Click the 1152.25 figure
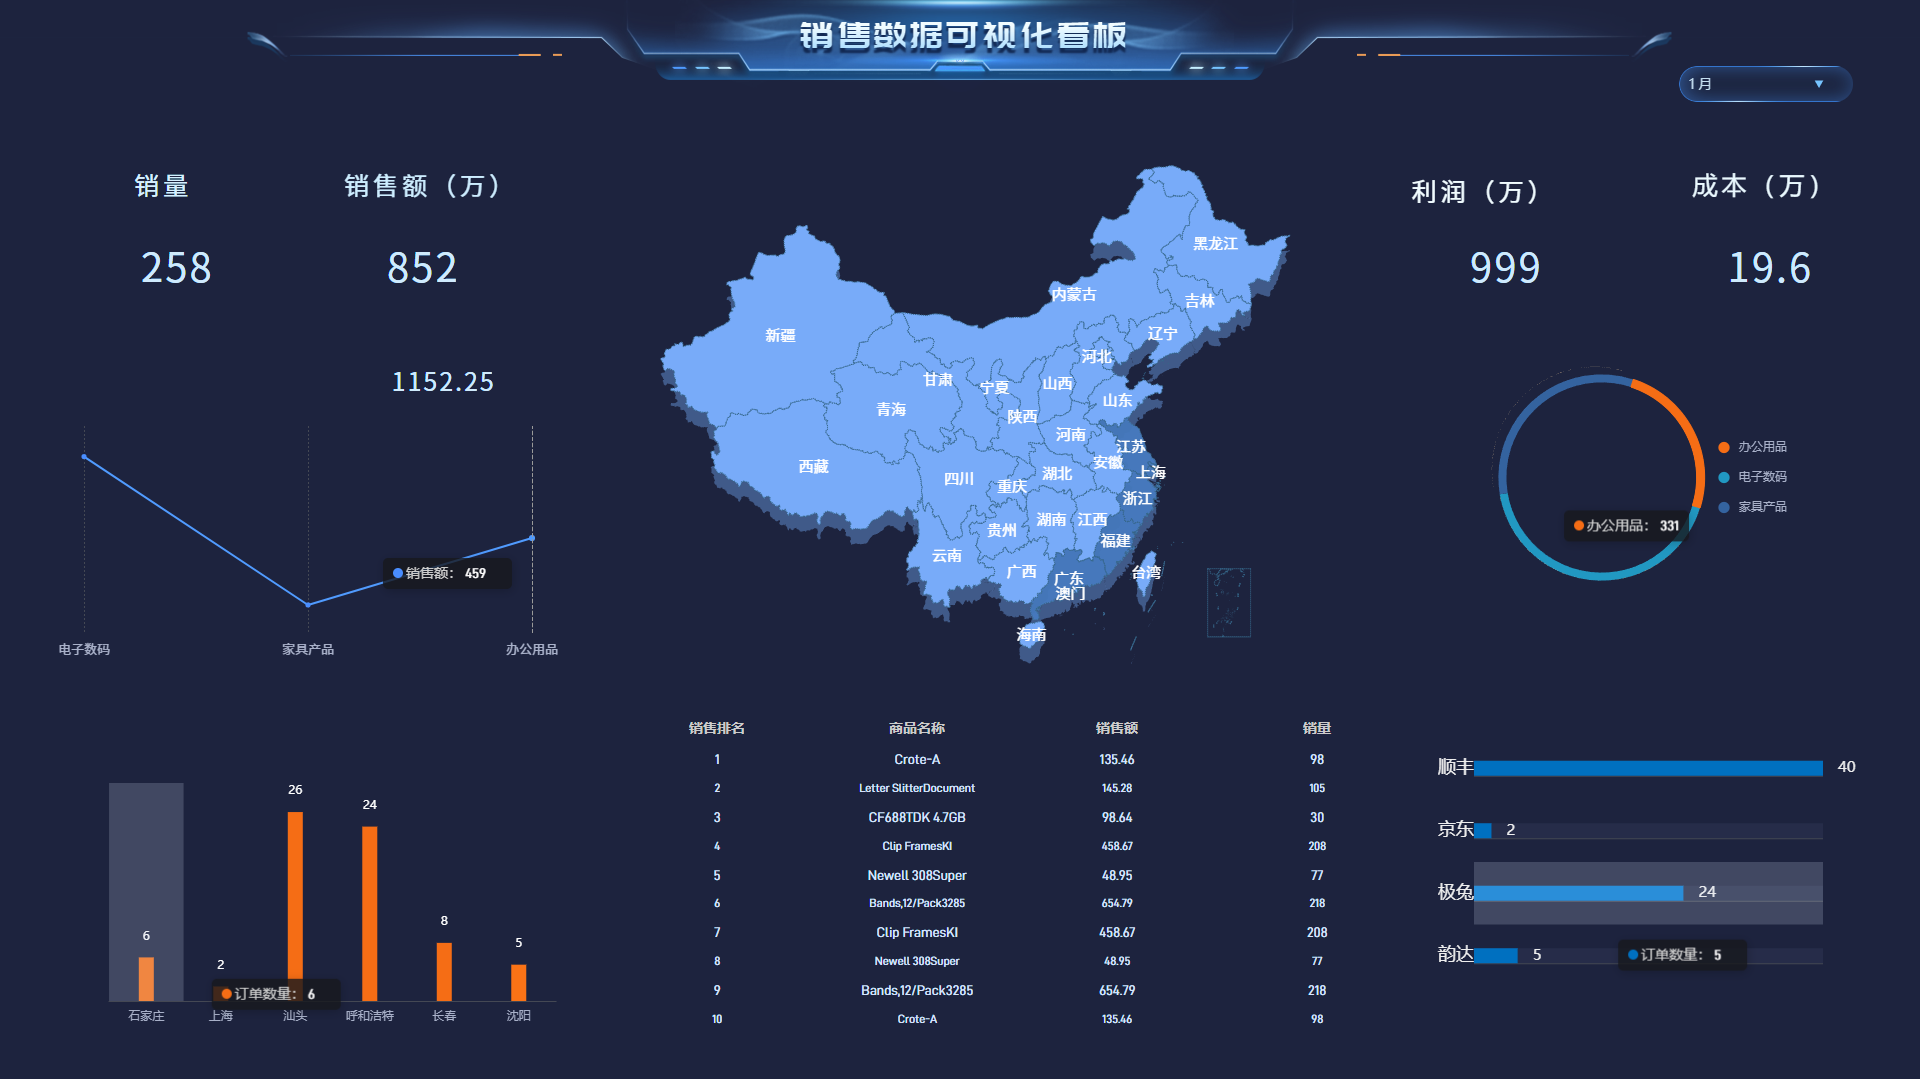Viewport: 1920px width, 1079px height. tap(443, 382)
